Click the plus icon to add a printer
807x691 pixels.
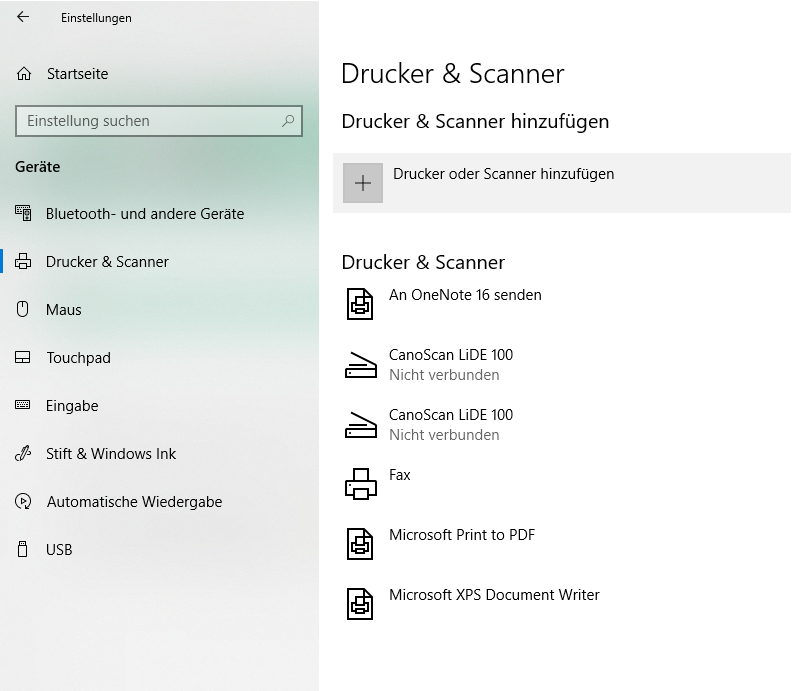363,183
